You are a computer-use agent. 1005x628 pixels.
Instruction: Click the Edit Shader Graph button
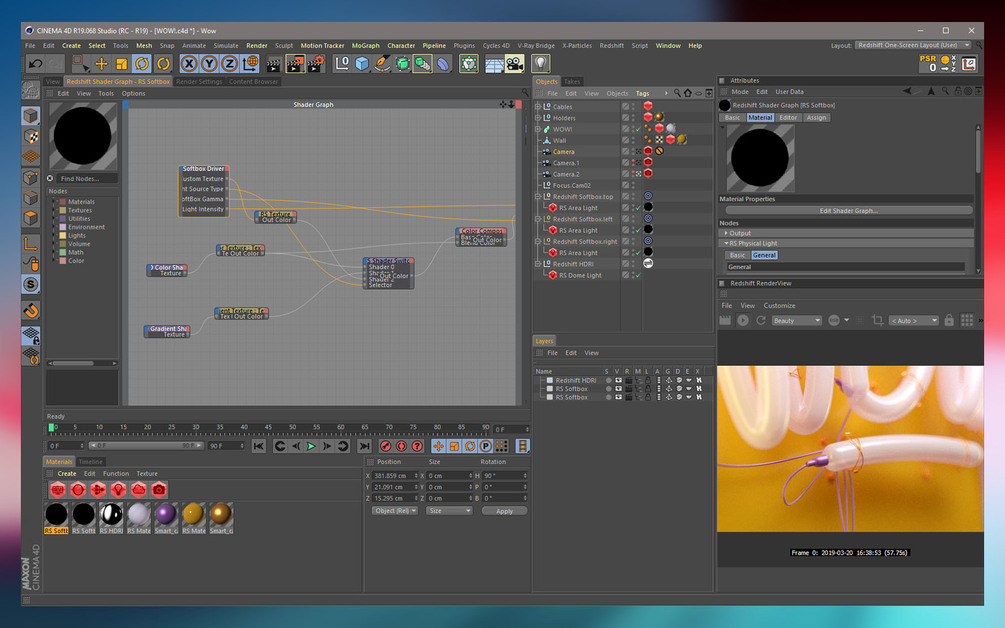(x=848, y=210)
